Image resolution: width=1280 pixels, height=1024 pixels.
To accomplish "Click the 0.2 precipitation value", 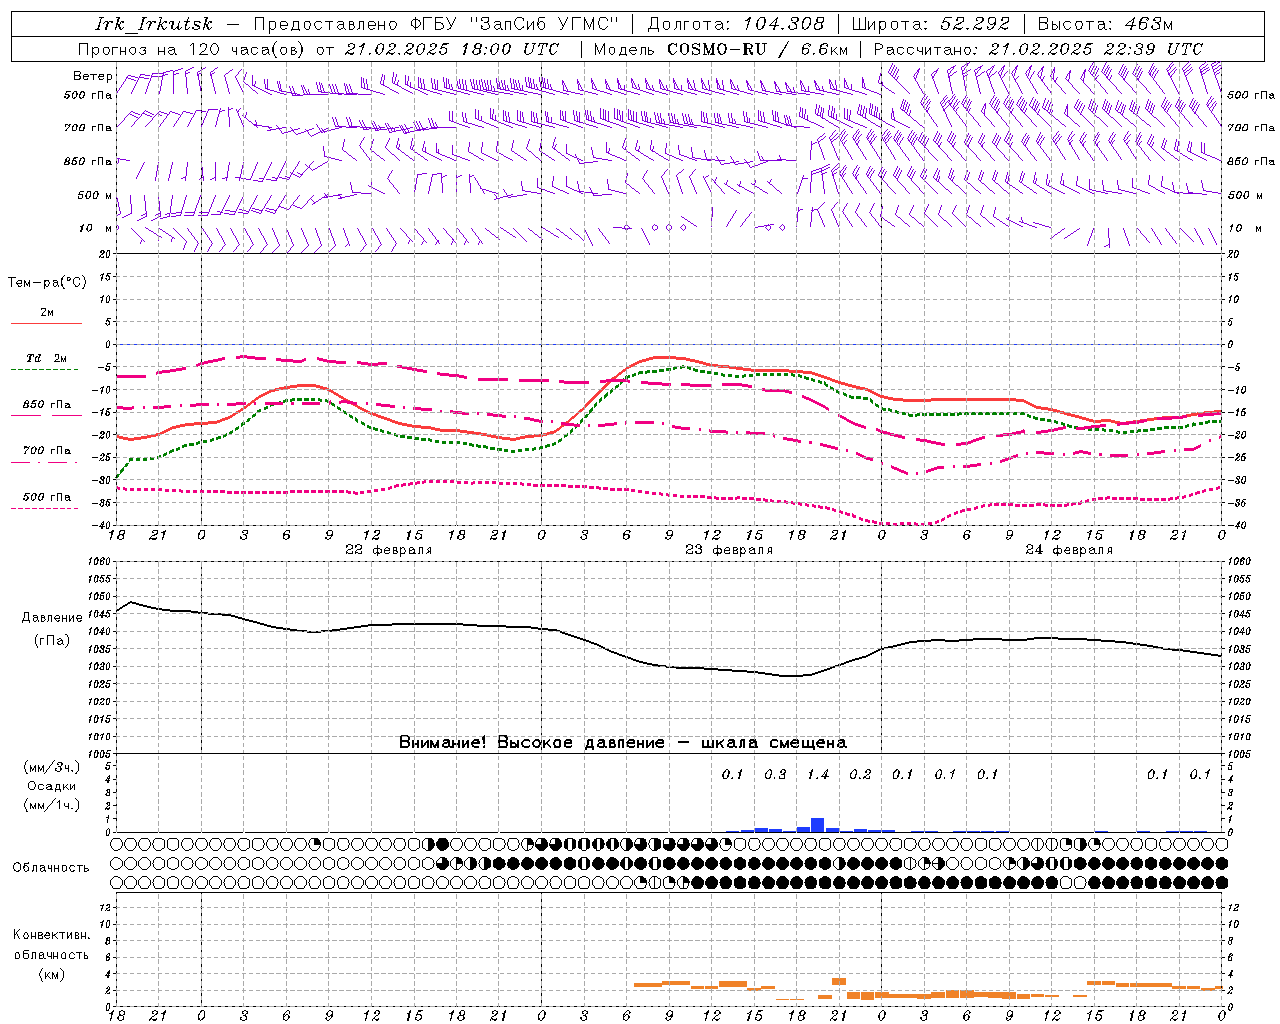I will click(x=860, y=775).
